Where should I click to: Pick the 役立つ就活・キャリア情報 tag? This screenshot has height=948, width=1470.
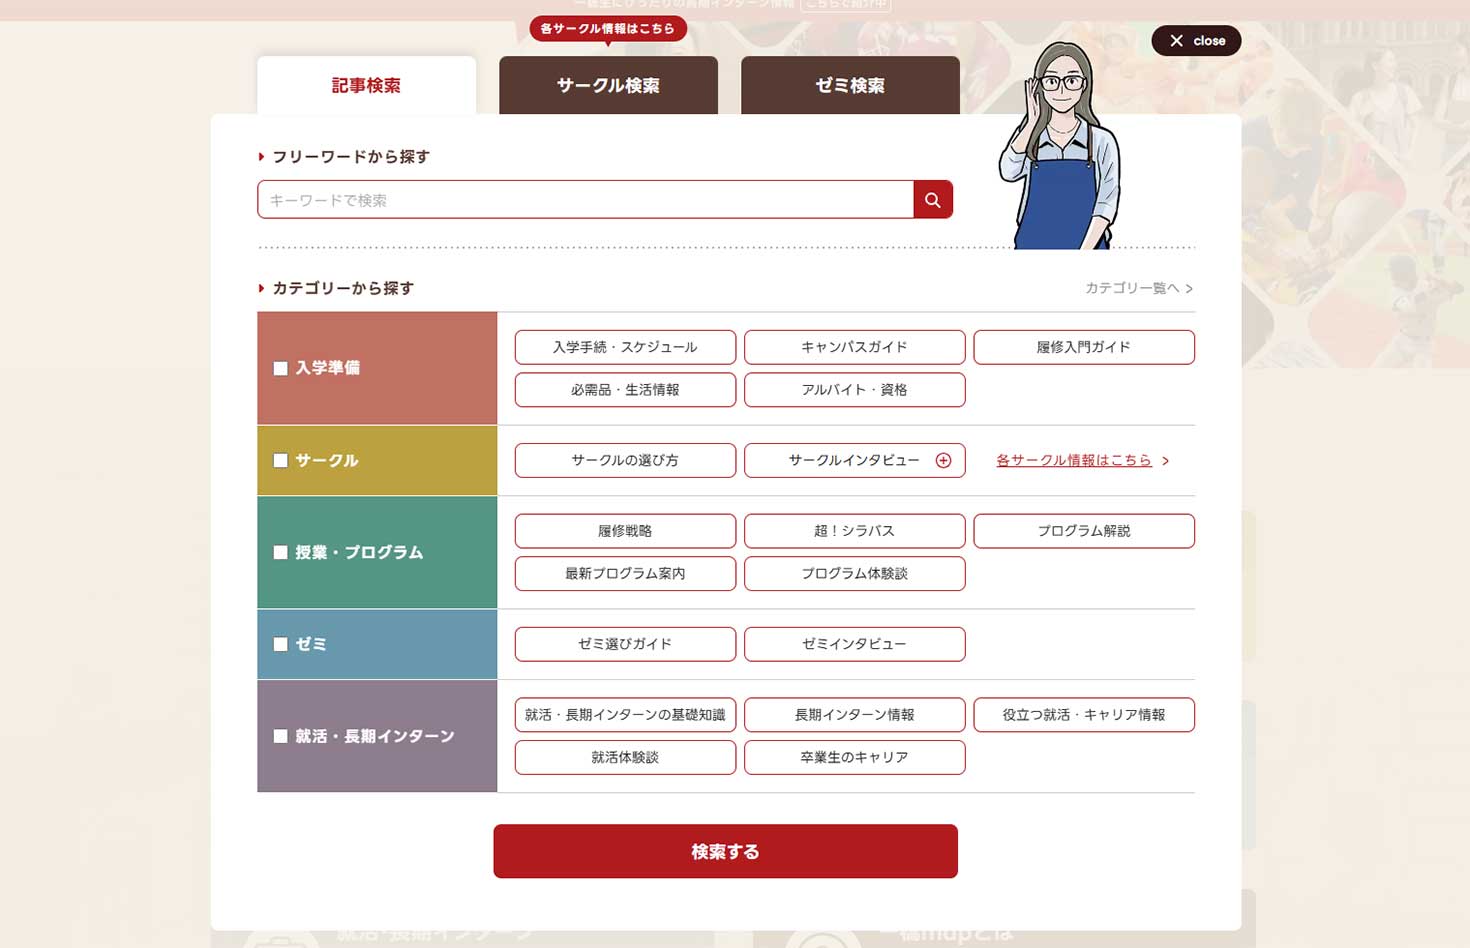click(x=1084, y=715)
